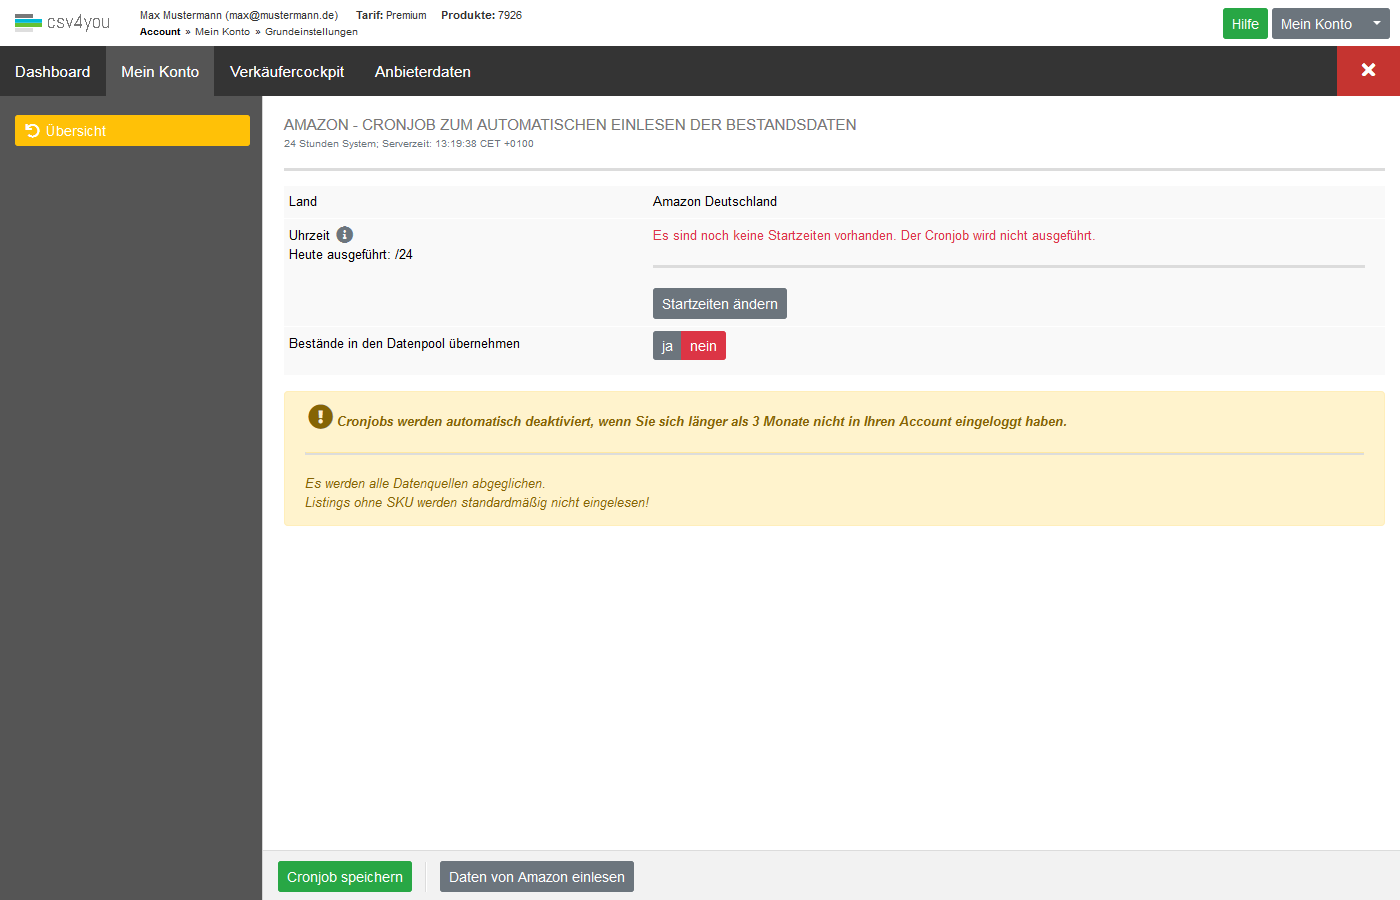Select 'nein' for Bestände in den Datenpool
Screen dimensions: 1400x900
point(703,346)
